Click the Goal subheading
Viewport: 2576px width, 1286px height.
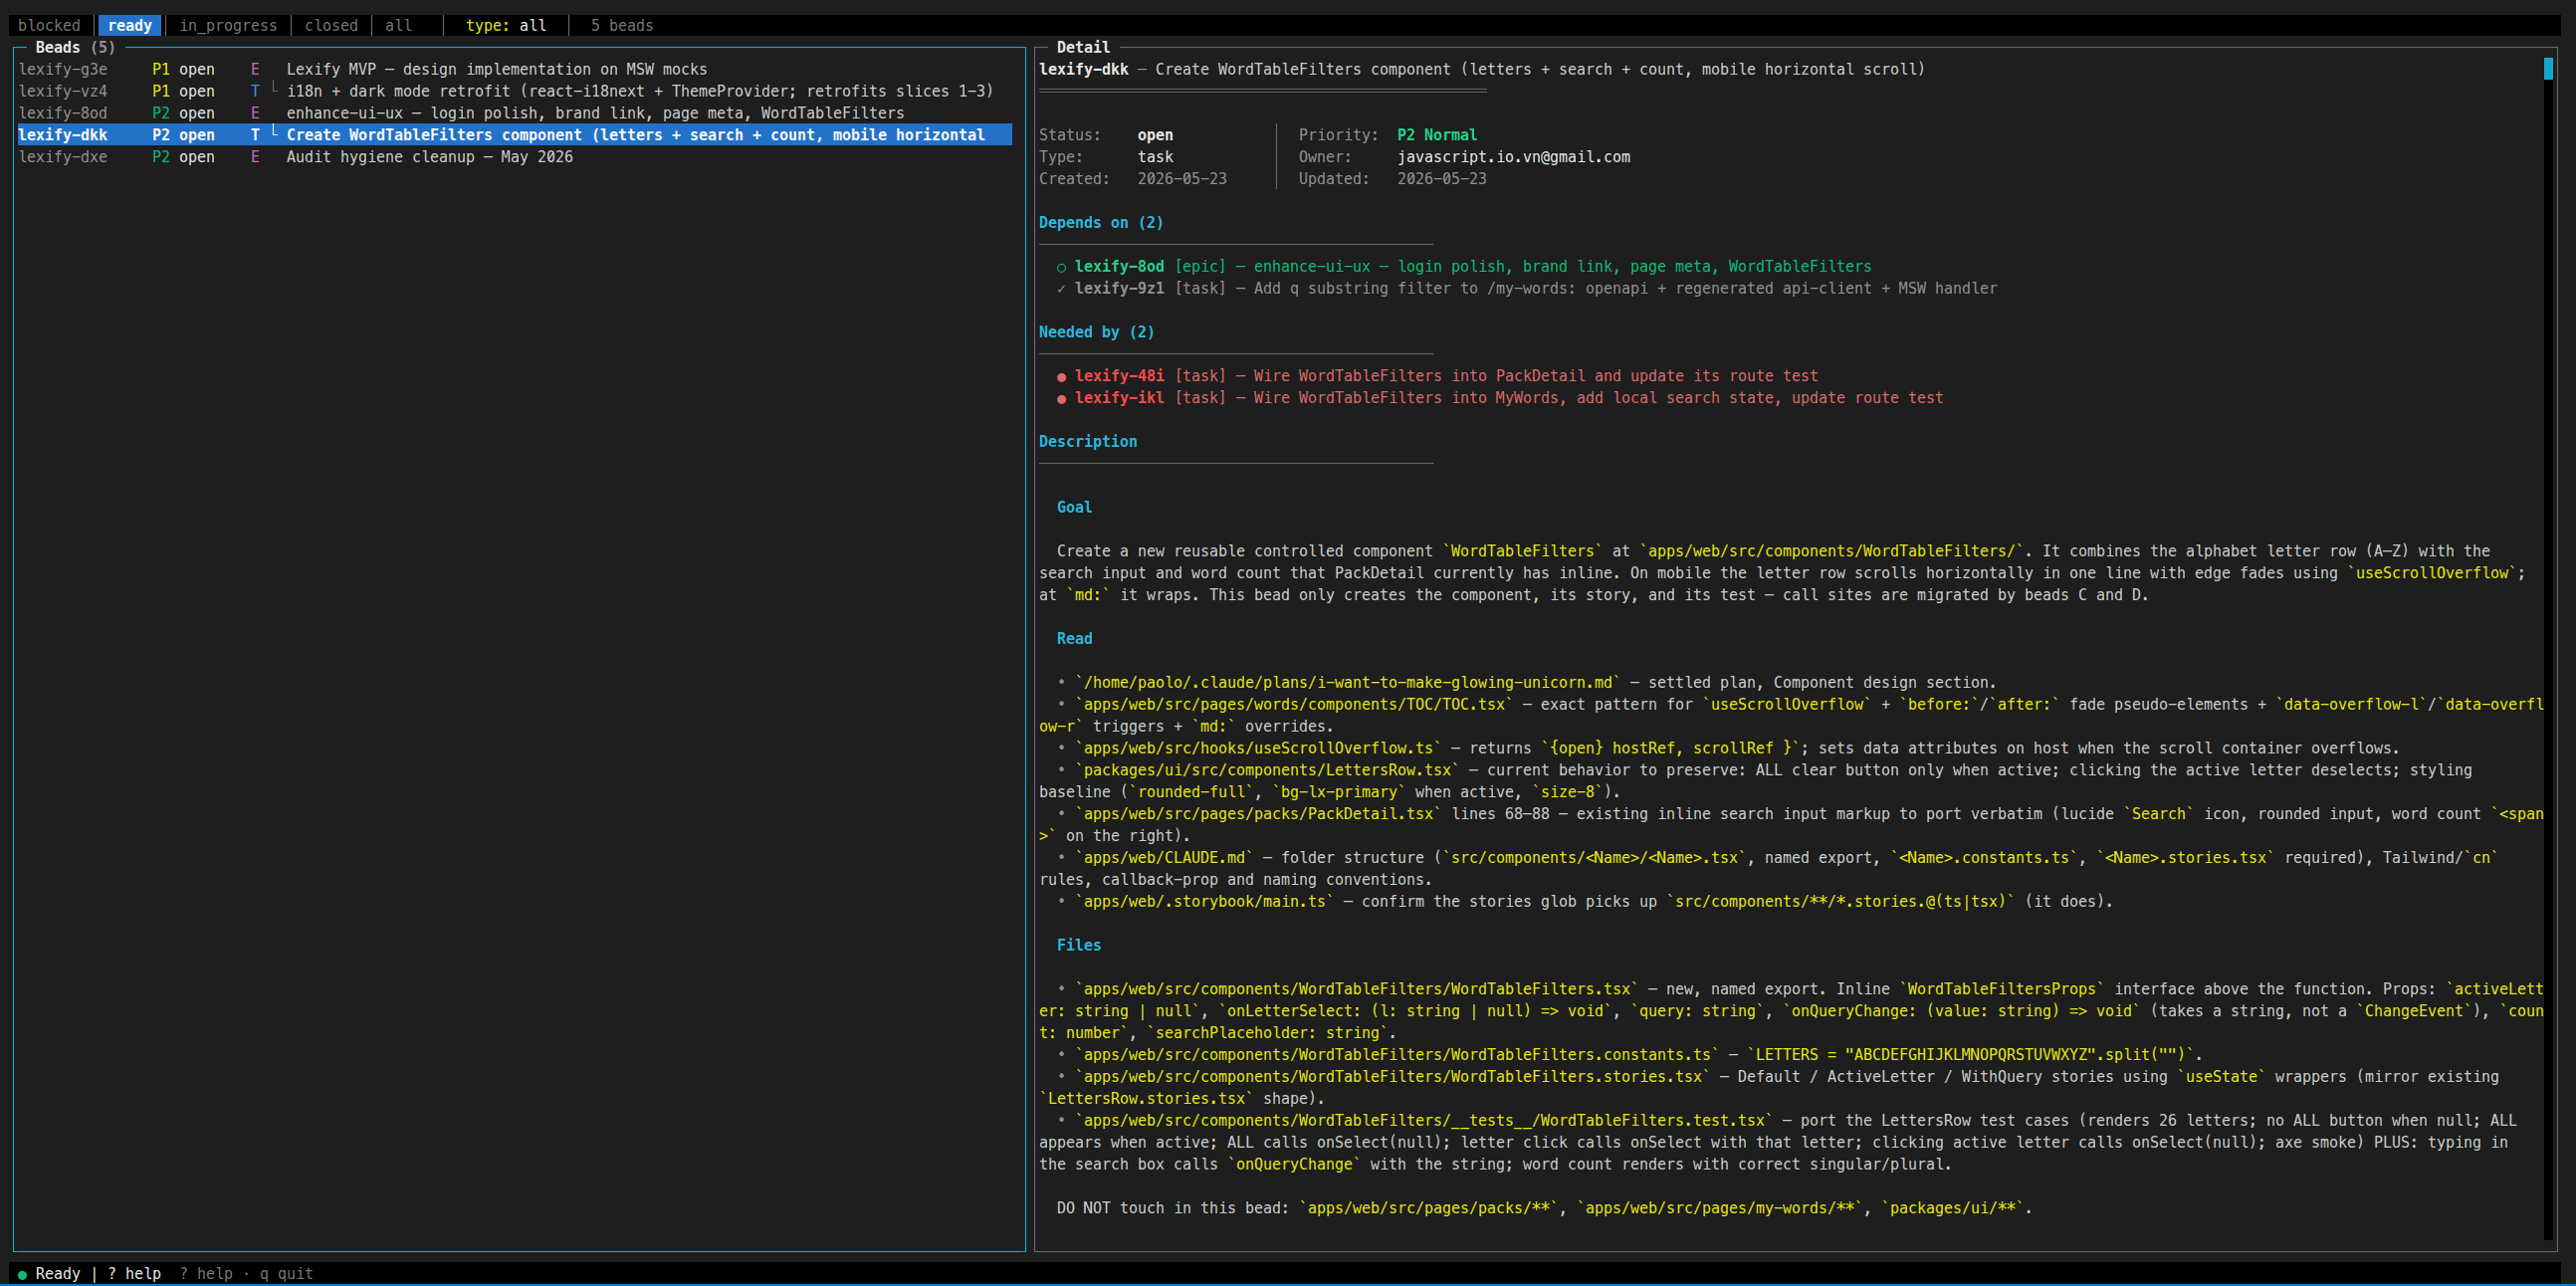[1074, 507]
